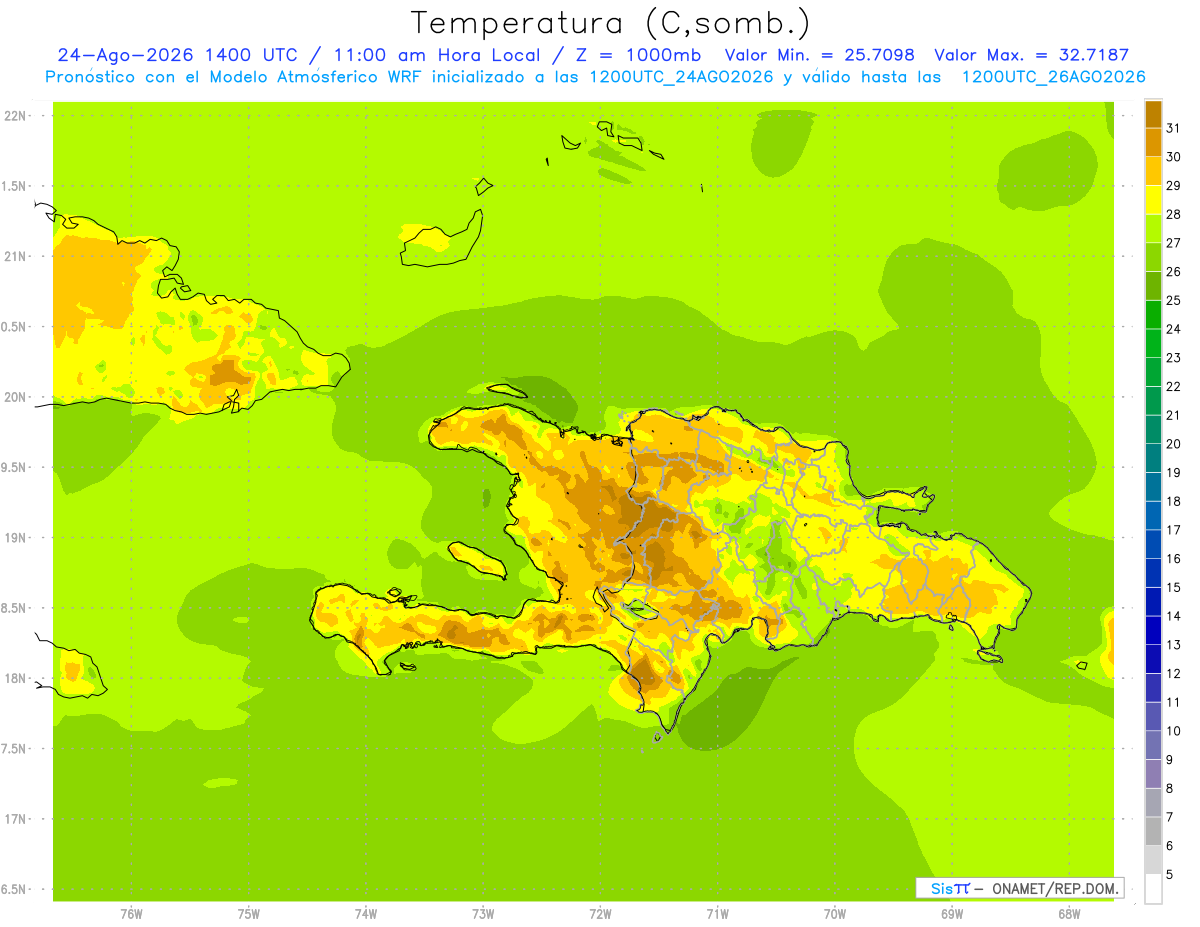Select 'Valor Max. = 32.7187' text

(x=1032, y=56)
